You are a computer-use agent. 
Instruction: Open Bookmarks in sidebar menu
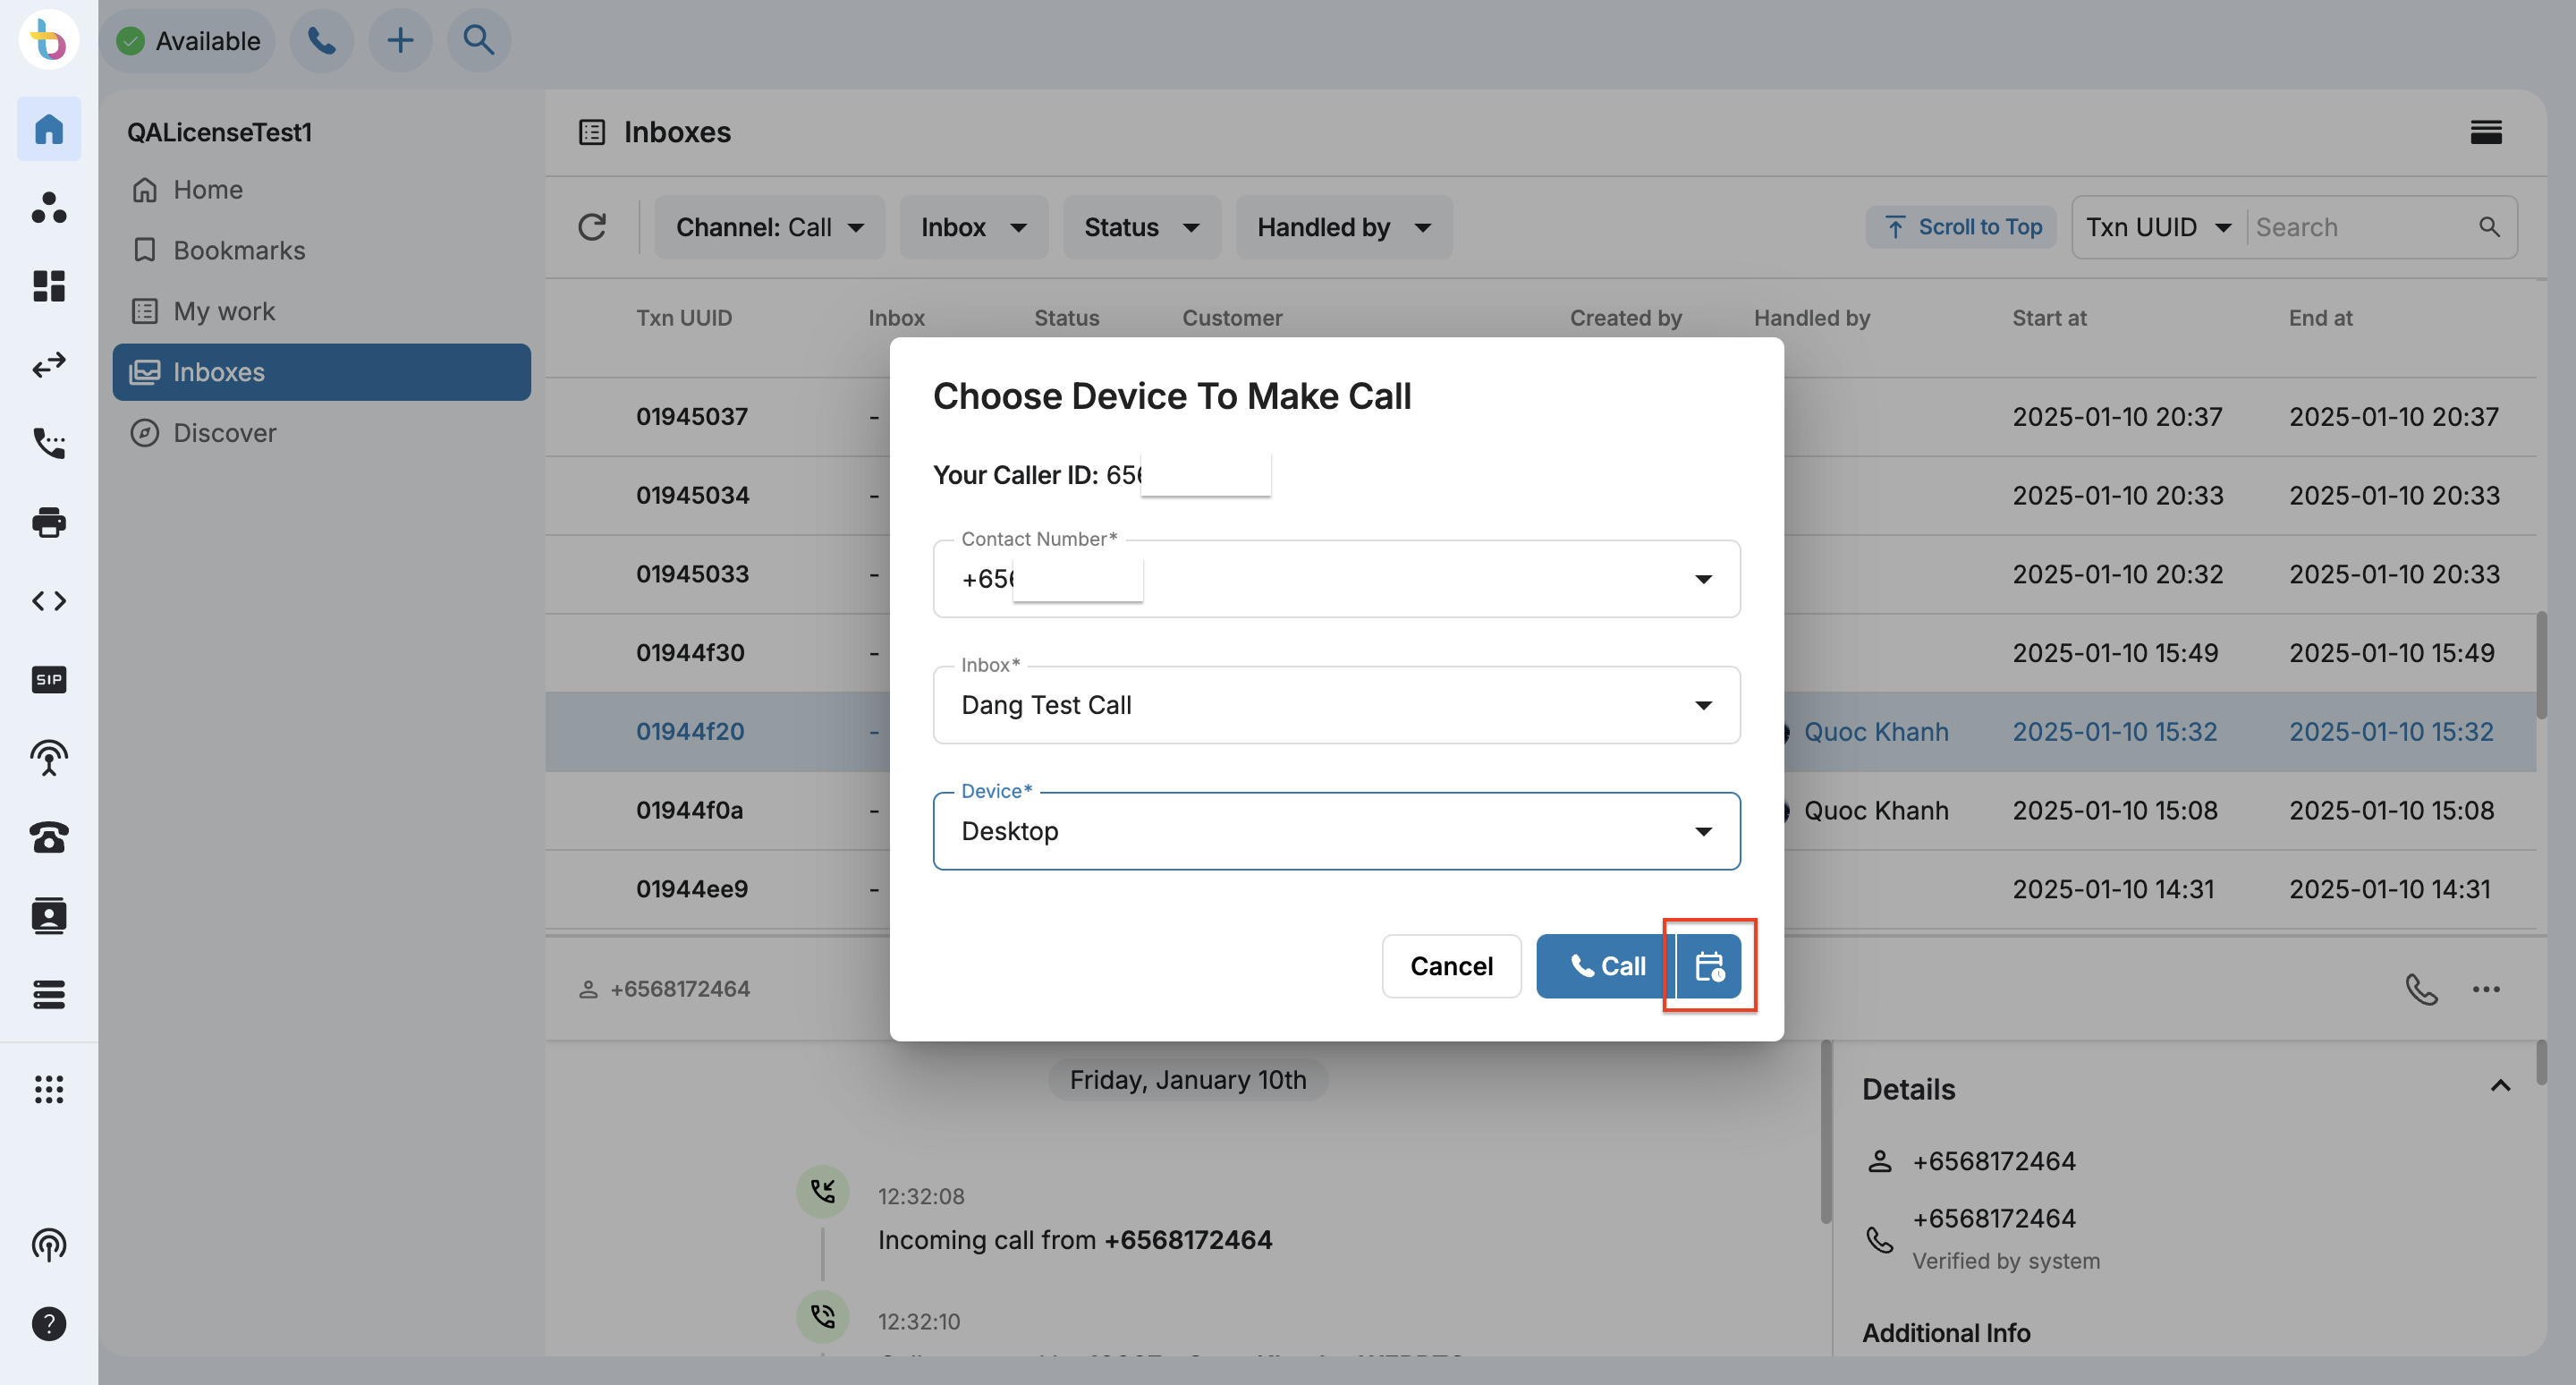321,250
